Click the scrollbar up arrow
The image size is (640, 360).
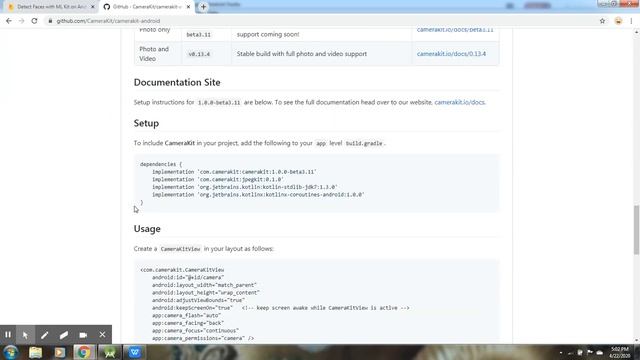click(x=636, y=32)
